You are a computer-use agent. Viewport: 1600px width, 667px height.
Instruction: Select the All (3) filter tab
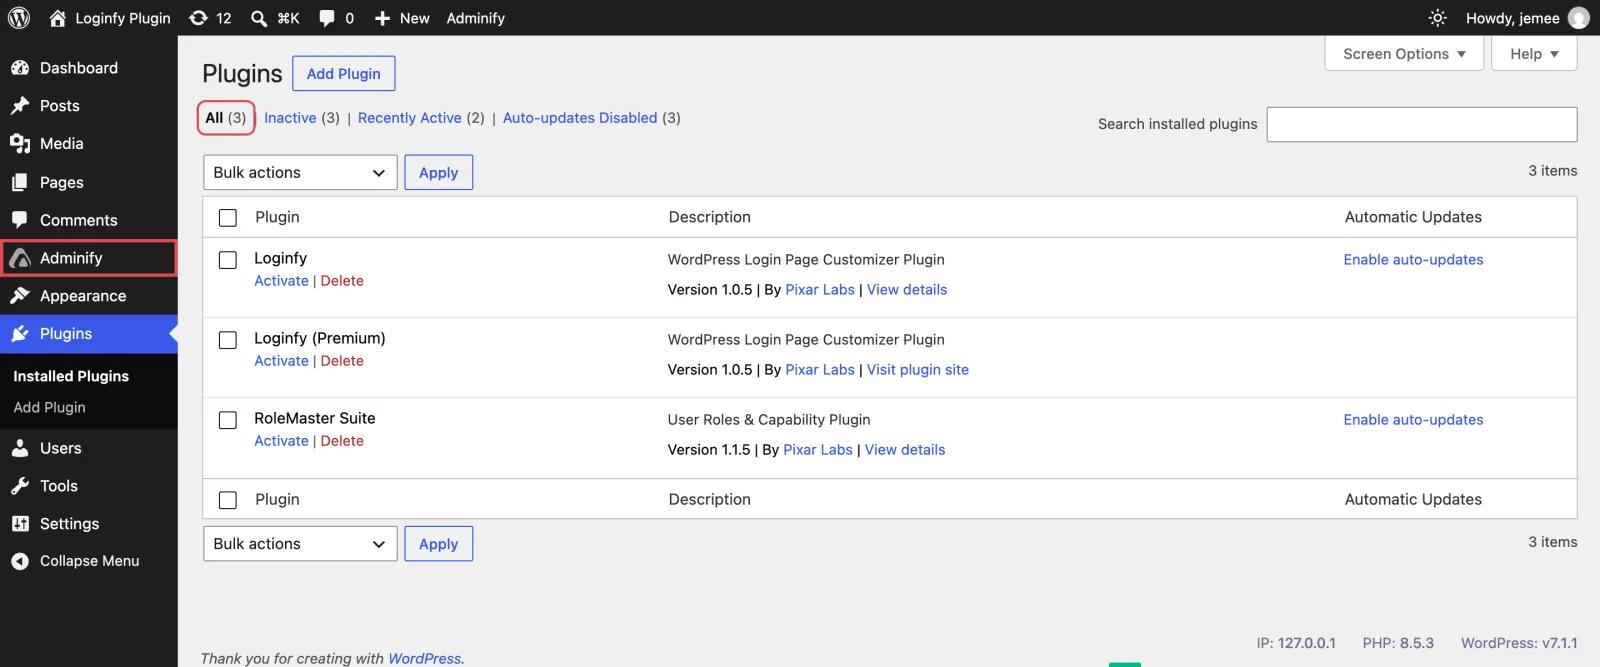point(226,118)
